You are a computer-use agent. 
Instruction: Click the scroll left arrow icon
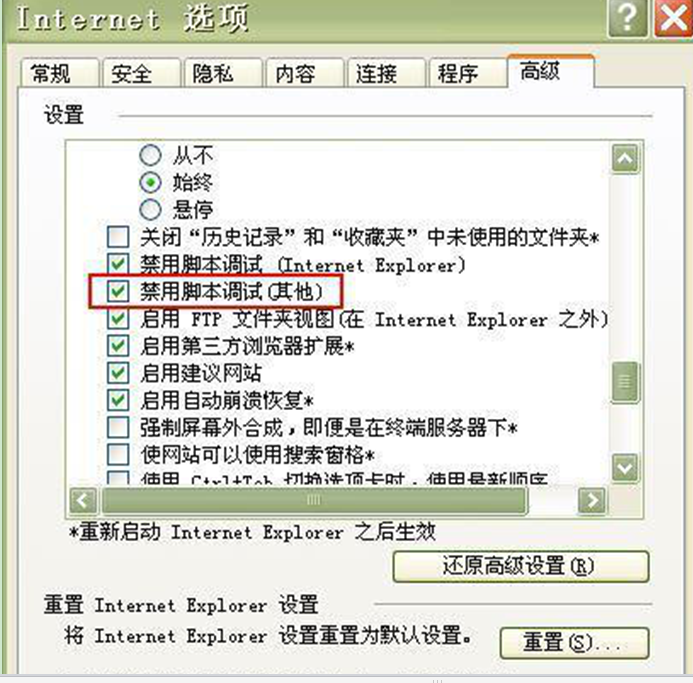83,501
